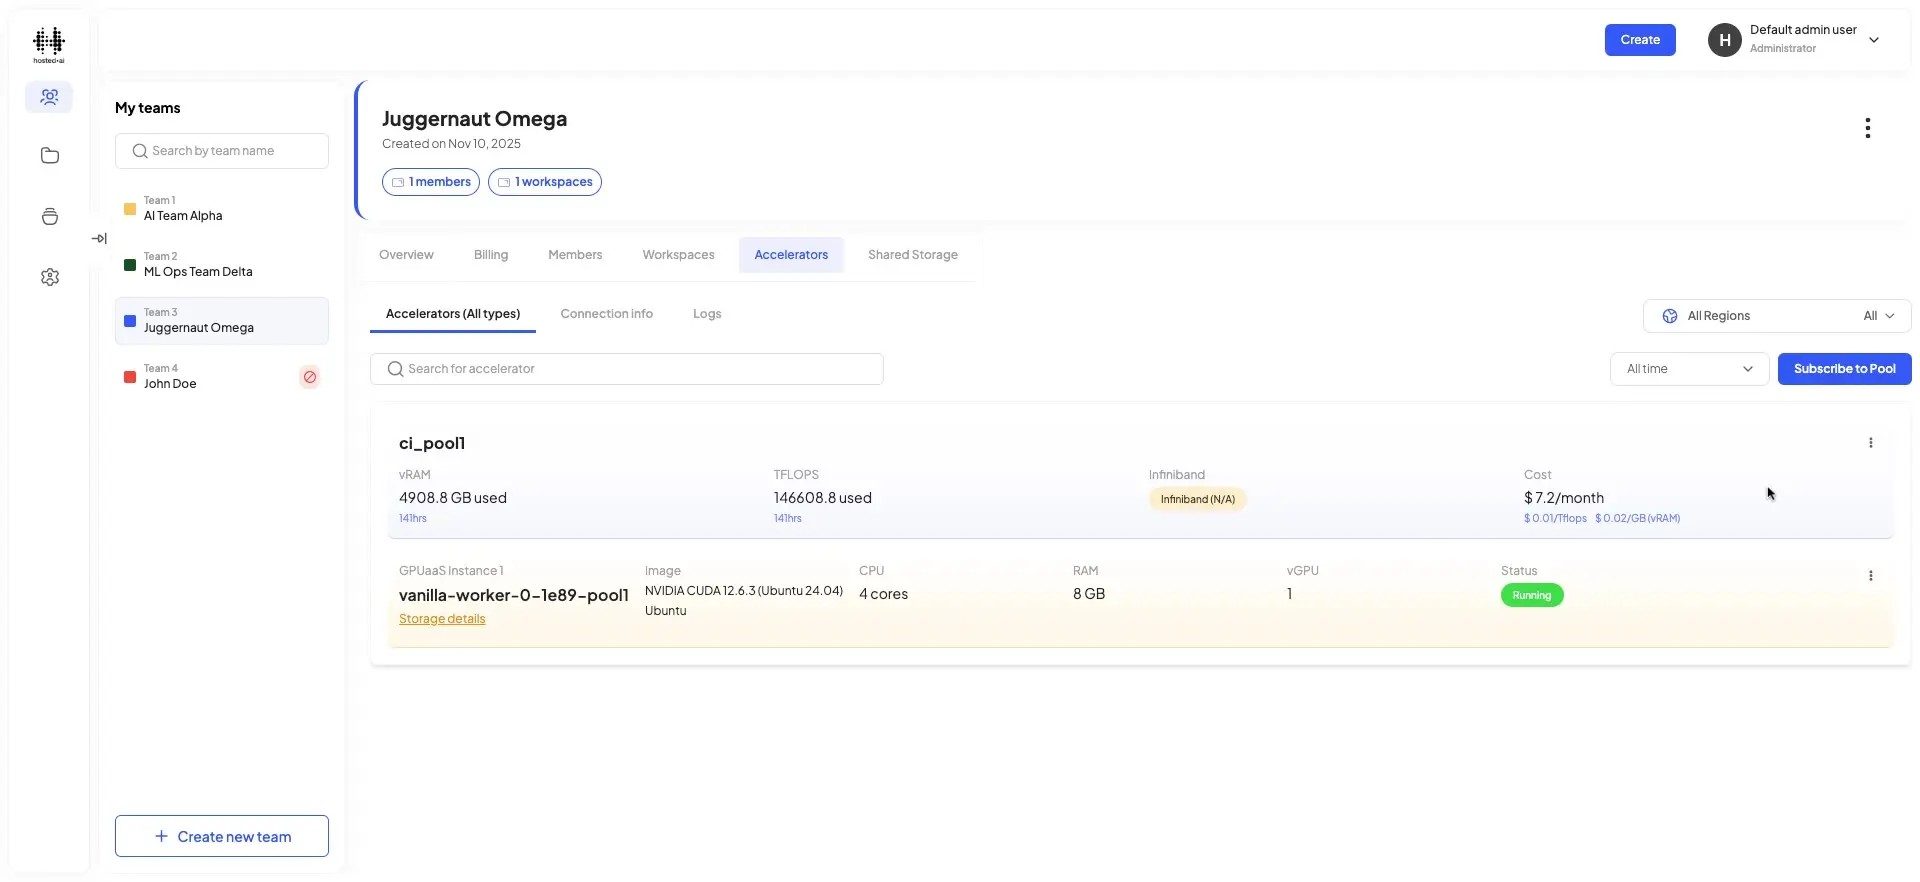Open the Connection info sub-tab
The height and width of the screenshot is (882, 1920).
tap(607, 314)
